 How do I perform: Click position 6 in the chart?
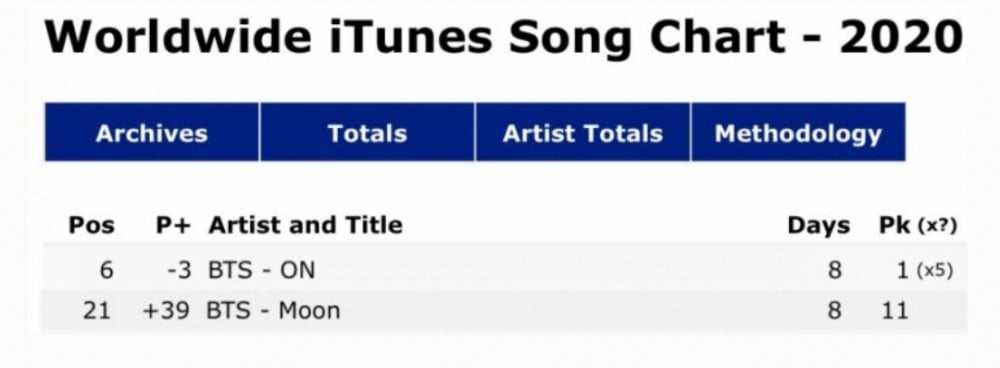pos(107,270)
